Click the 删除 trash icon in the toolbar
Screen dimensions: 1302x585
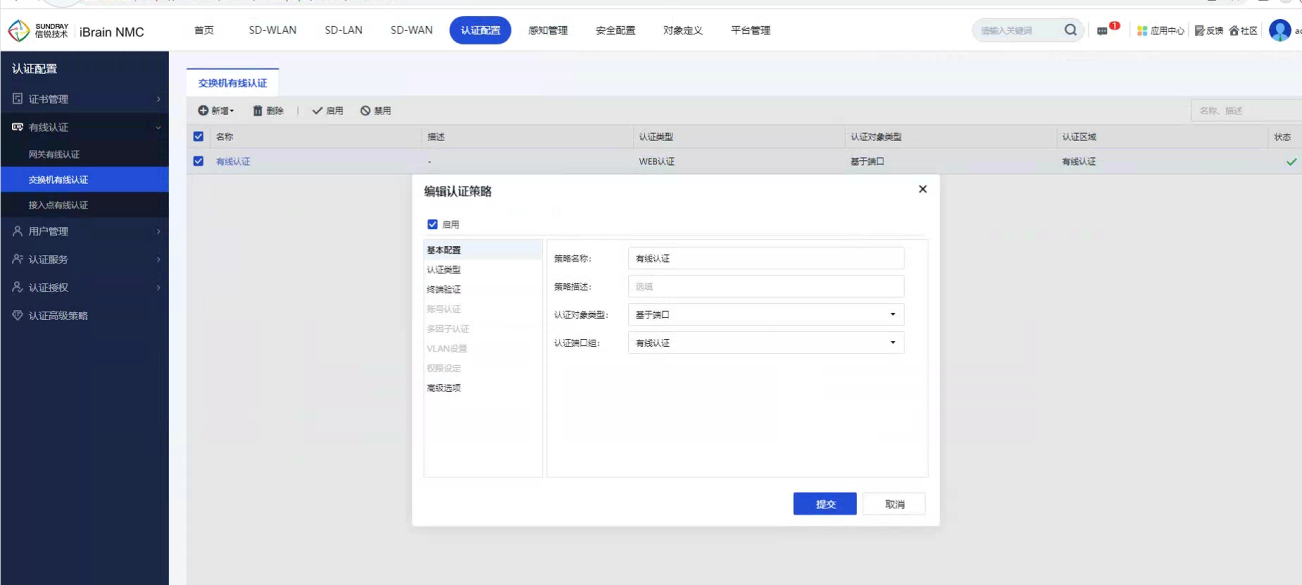click(257, 111)
